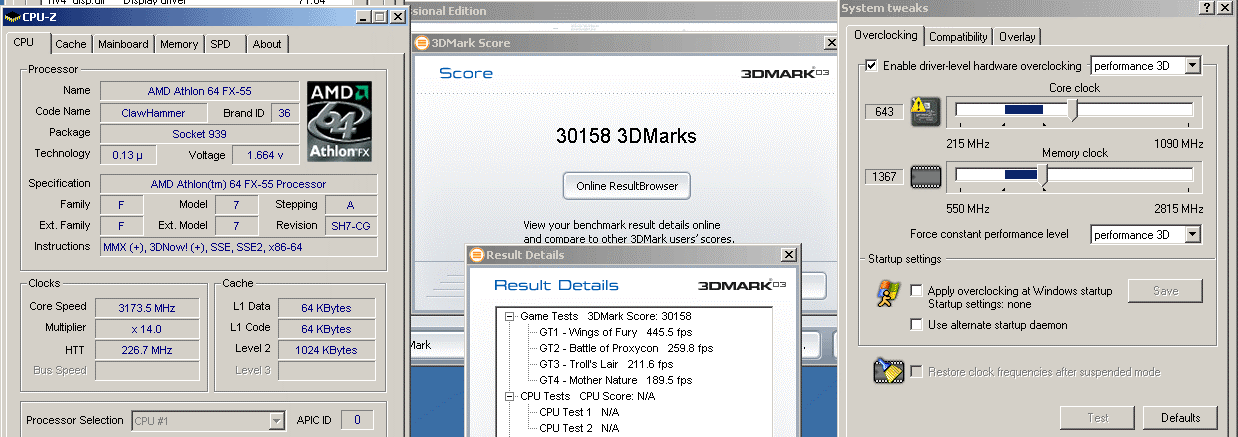Click the 30158 3DMarks score text
Screen dimensions: 1238x437
pos(626,136)
